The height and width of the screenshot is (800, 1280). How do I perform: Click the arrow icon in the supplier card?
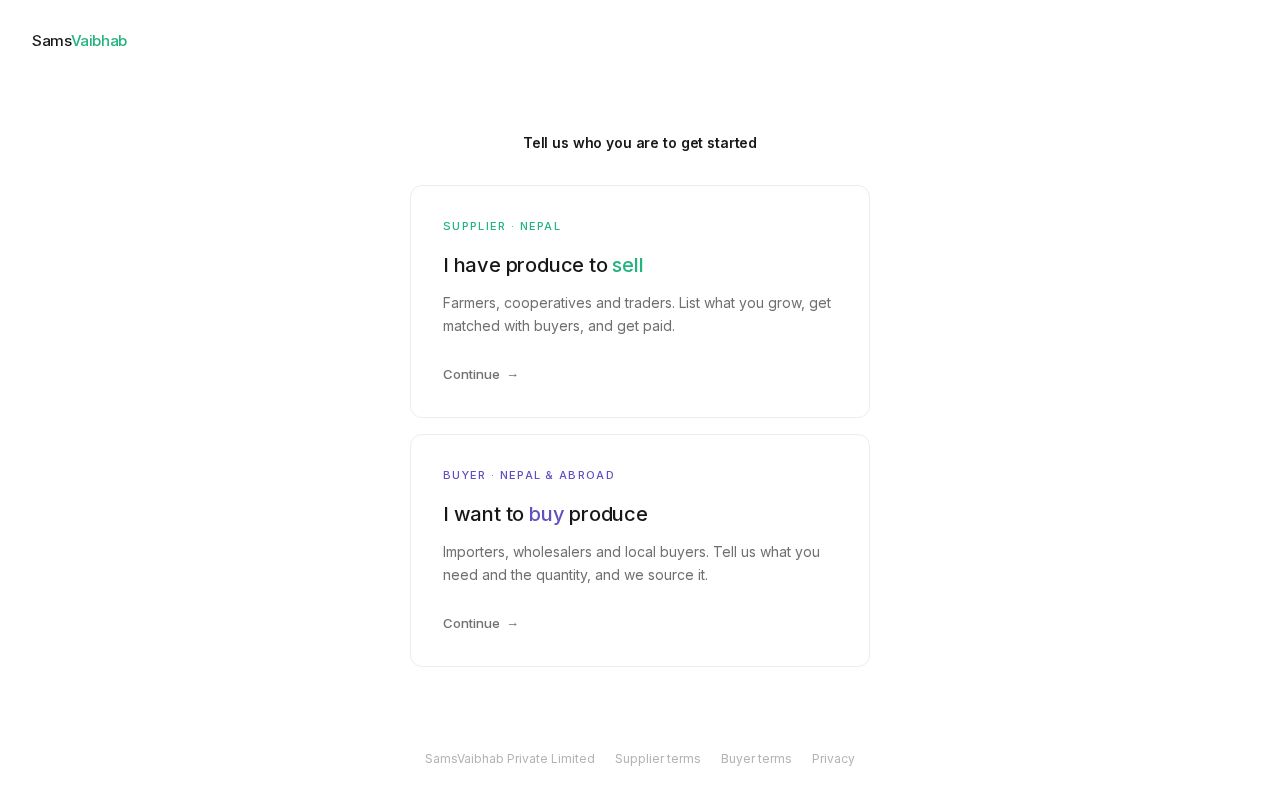tap(512, 375)
